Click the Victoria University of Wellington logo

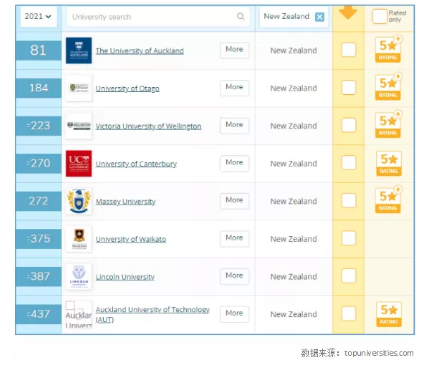coord(79,126)
